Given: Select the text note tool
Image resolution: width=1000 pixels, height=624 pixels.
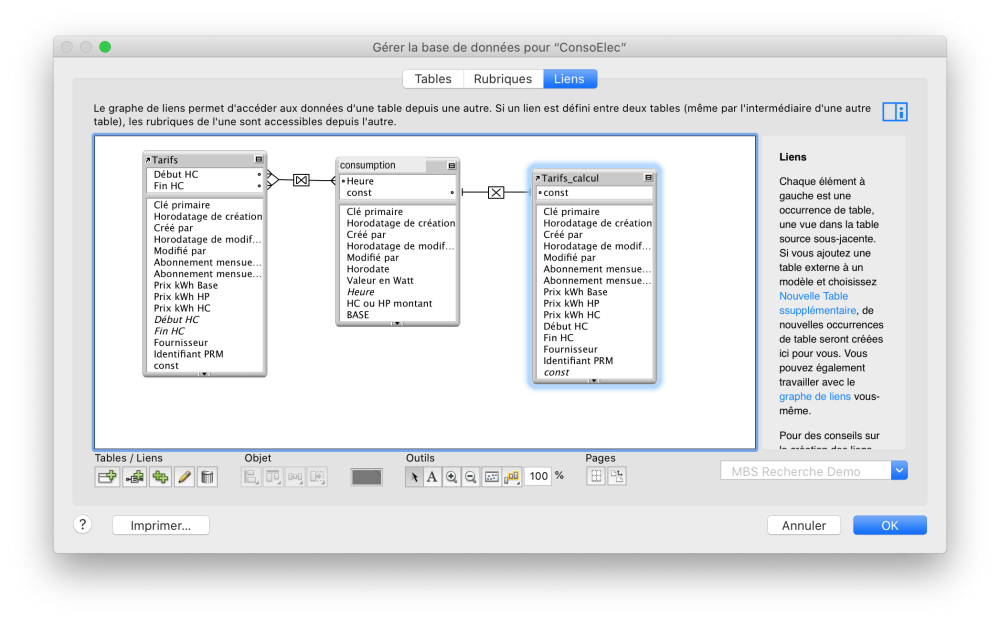Looking at the screenshot, I should click(x=432, y=477).
